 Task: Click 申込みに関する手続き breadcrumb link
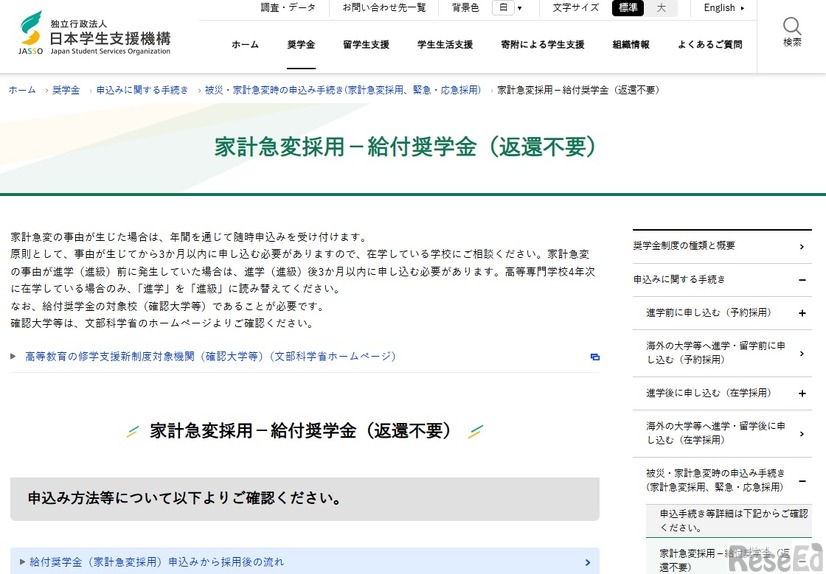[142, 90]
